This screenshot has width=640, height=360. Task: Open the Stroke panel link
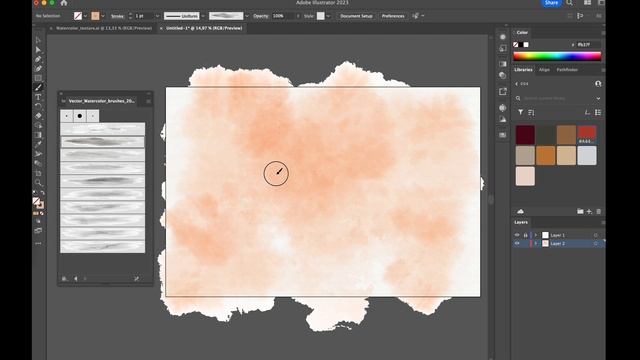tap(117, 16)
